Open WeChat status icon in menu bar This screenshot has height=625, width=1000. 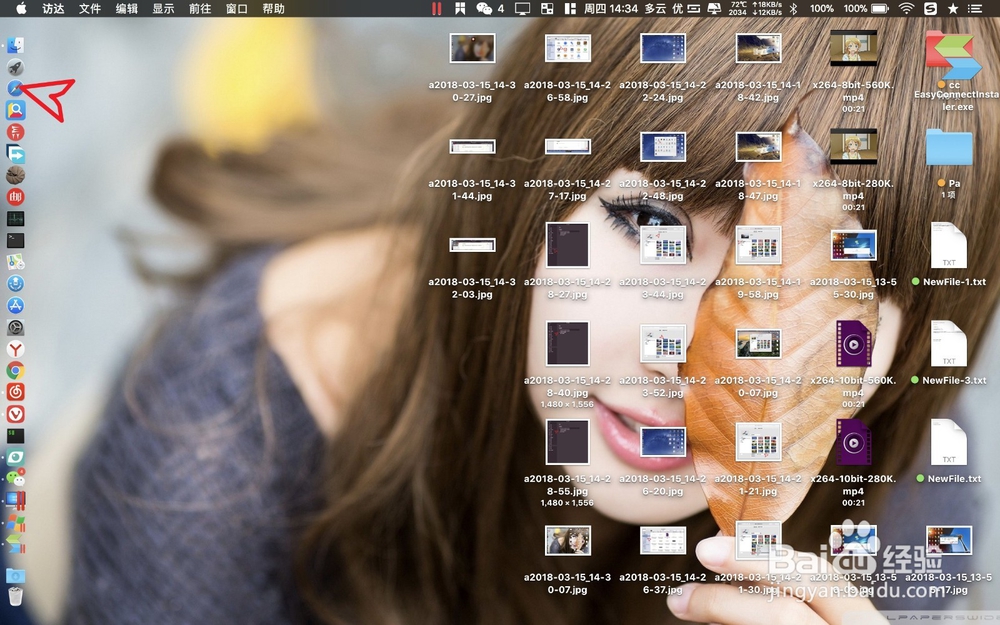485,8
